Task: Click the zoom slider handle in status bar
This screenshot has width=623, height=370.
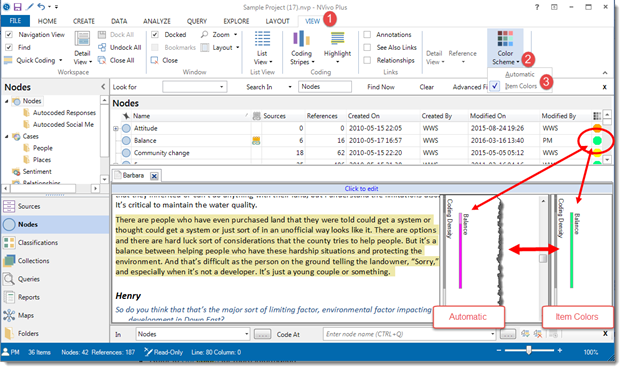Action: 528,350
